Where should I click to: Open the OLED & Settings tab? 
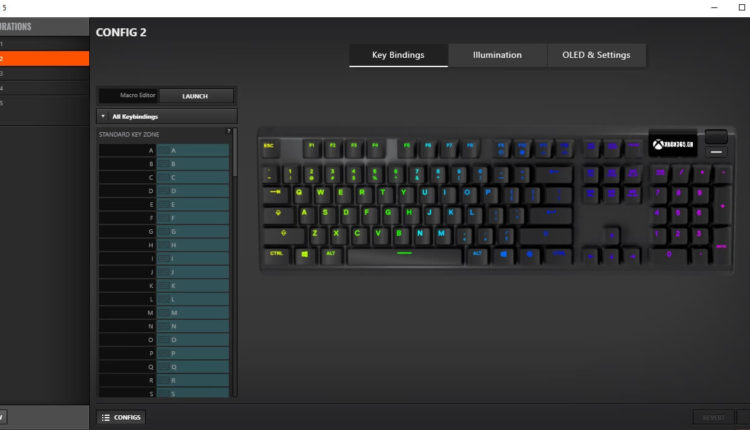[596, 55]
